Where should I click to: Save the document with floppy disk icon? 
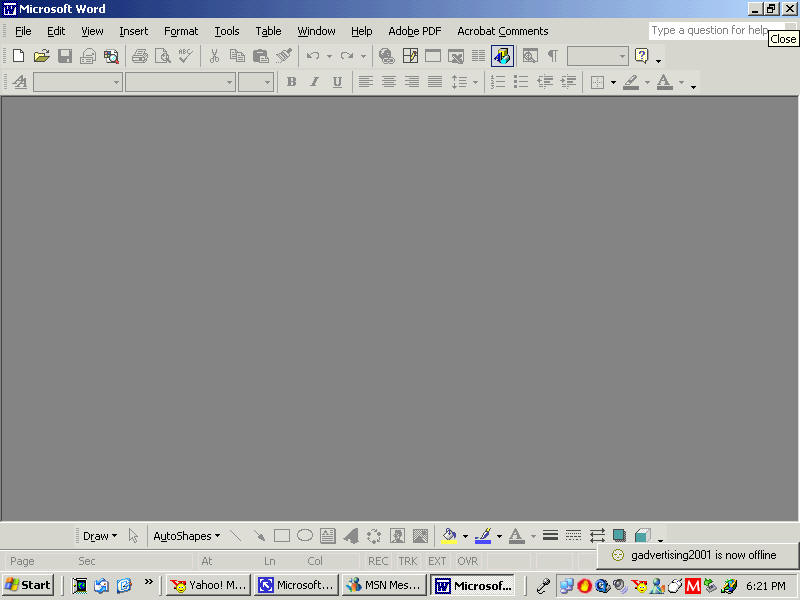65,56
